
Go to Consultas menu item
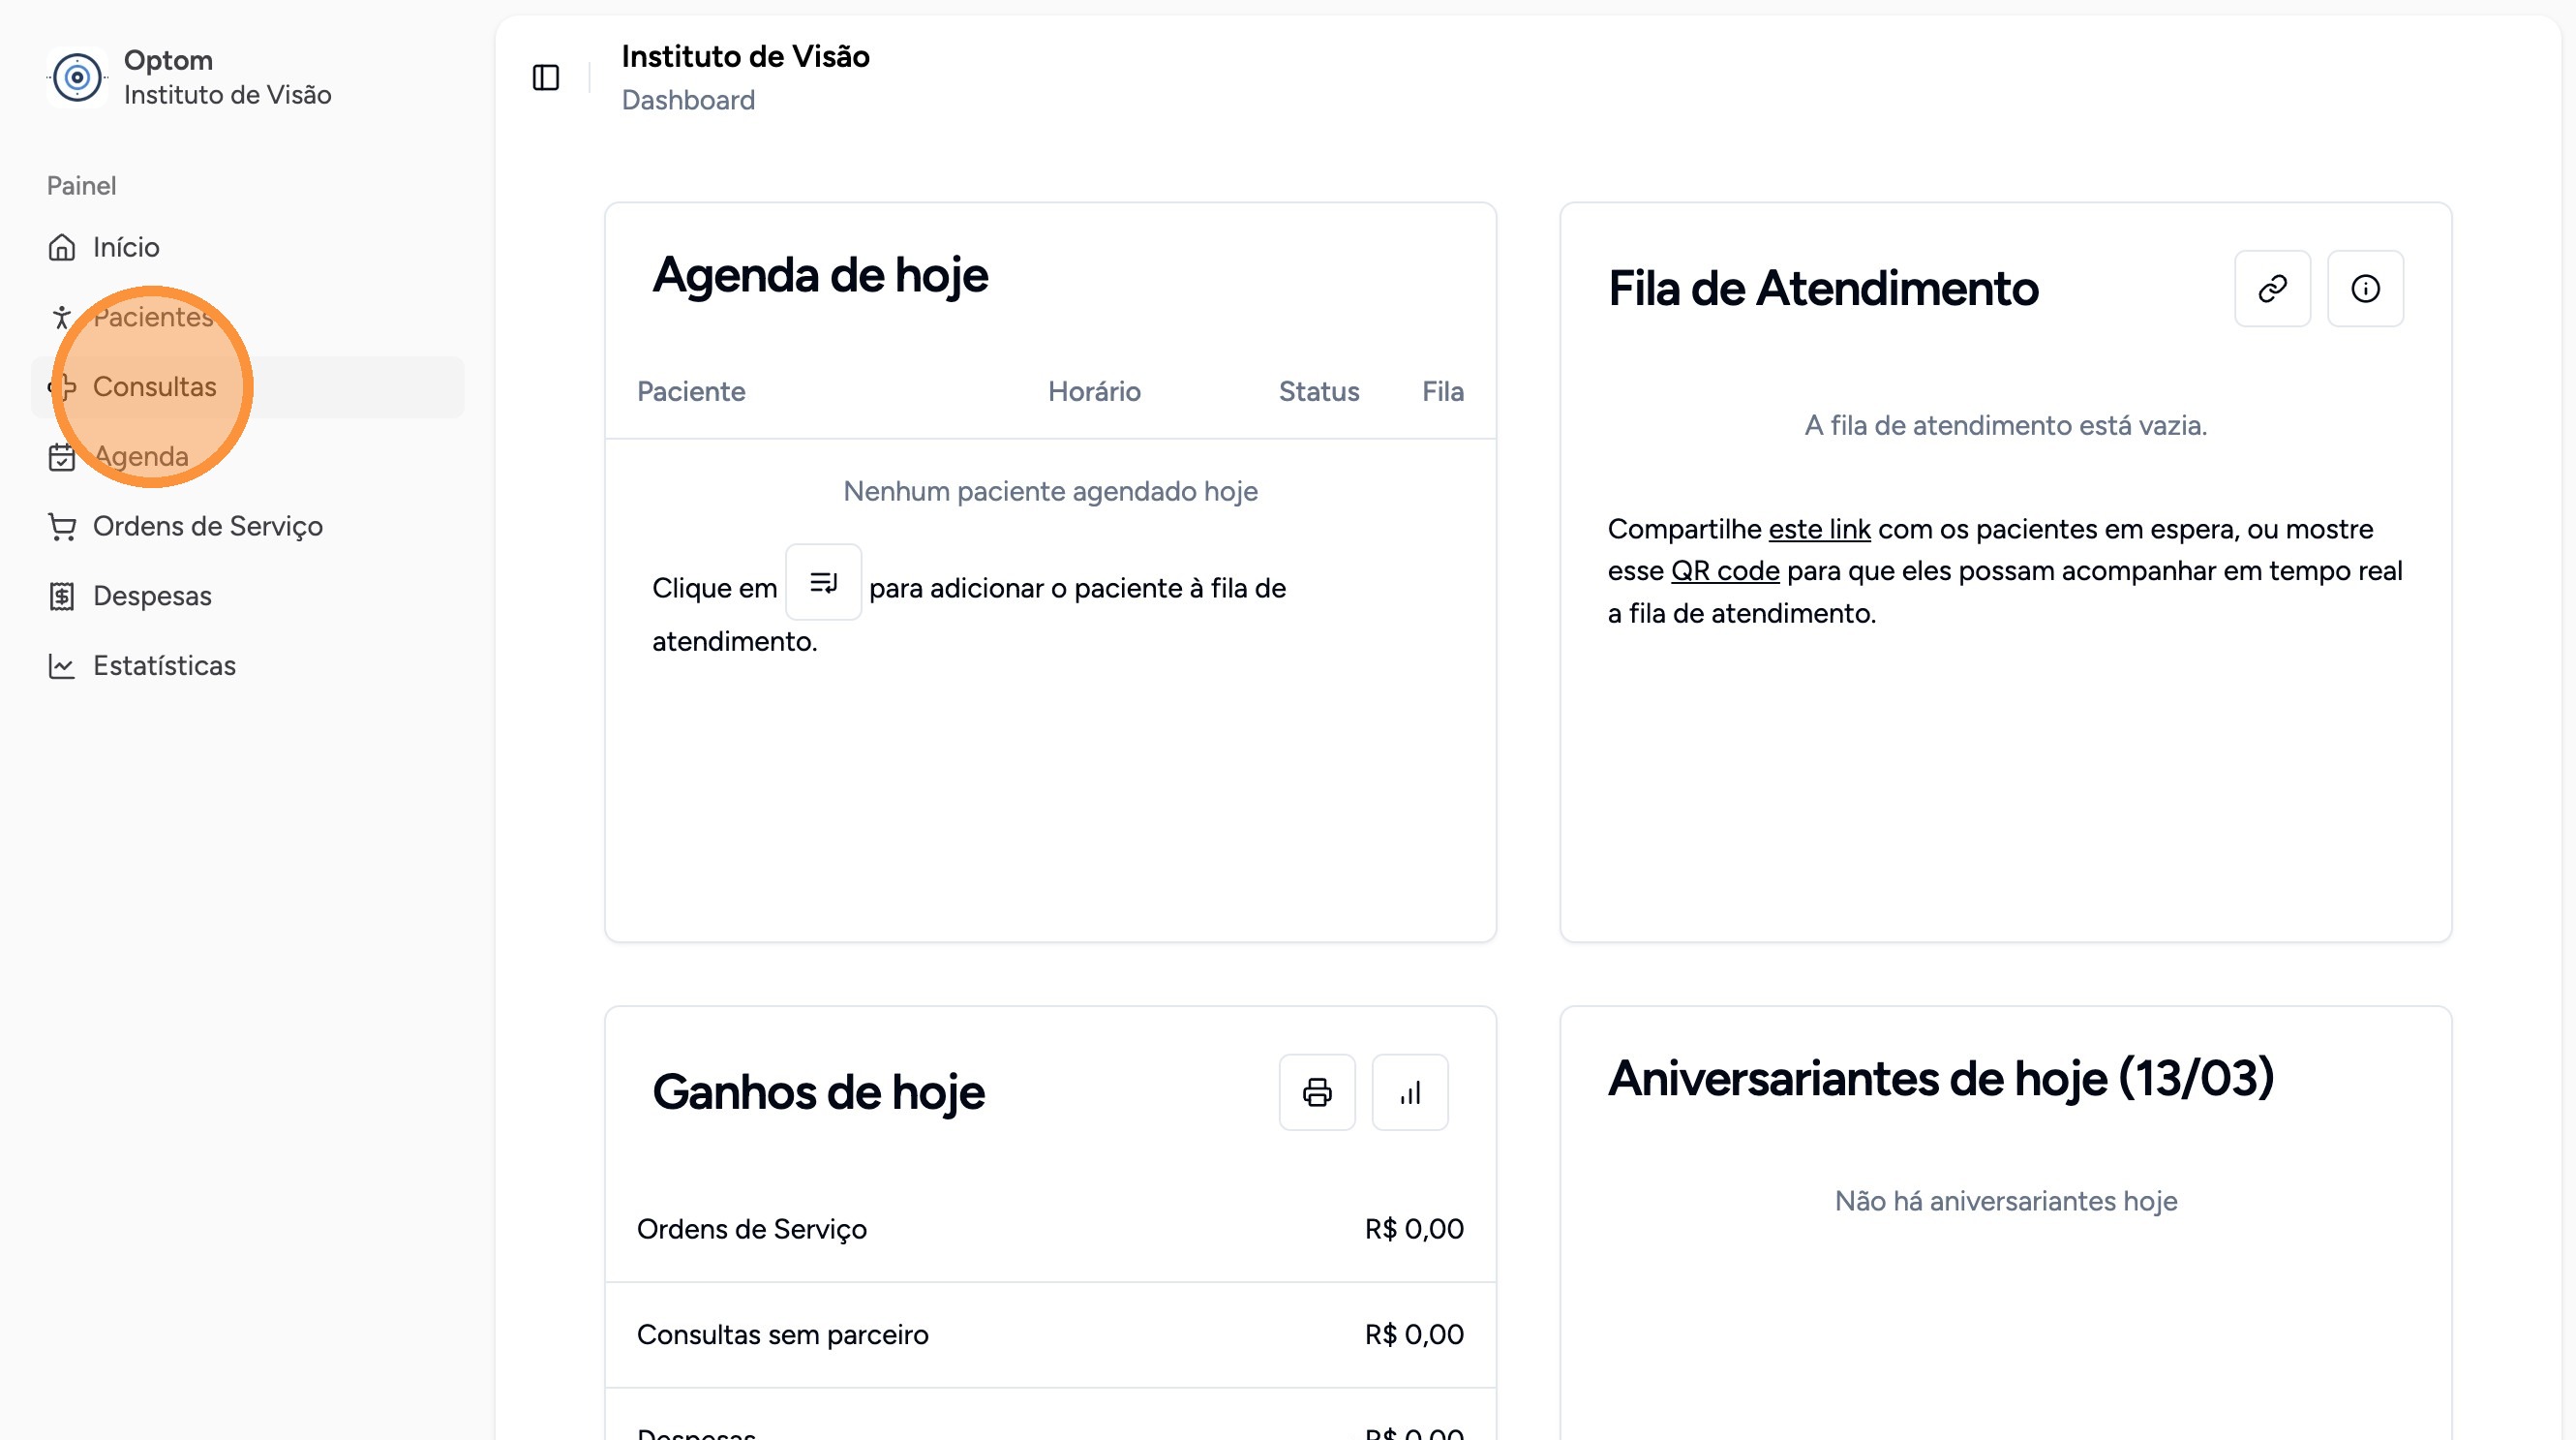click(x=155, y=387)
